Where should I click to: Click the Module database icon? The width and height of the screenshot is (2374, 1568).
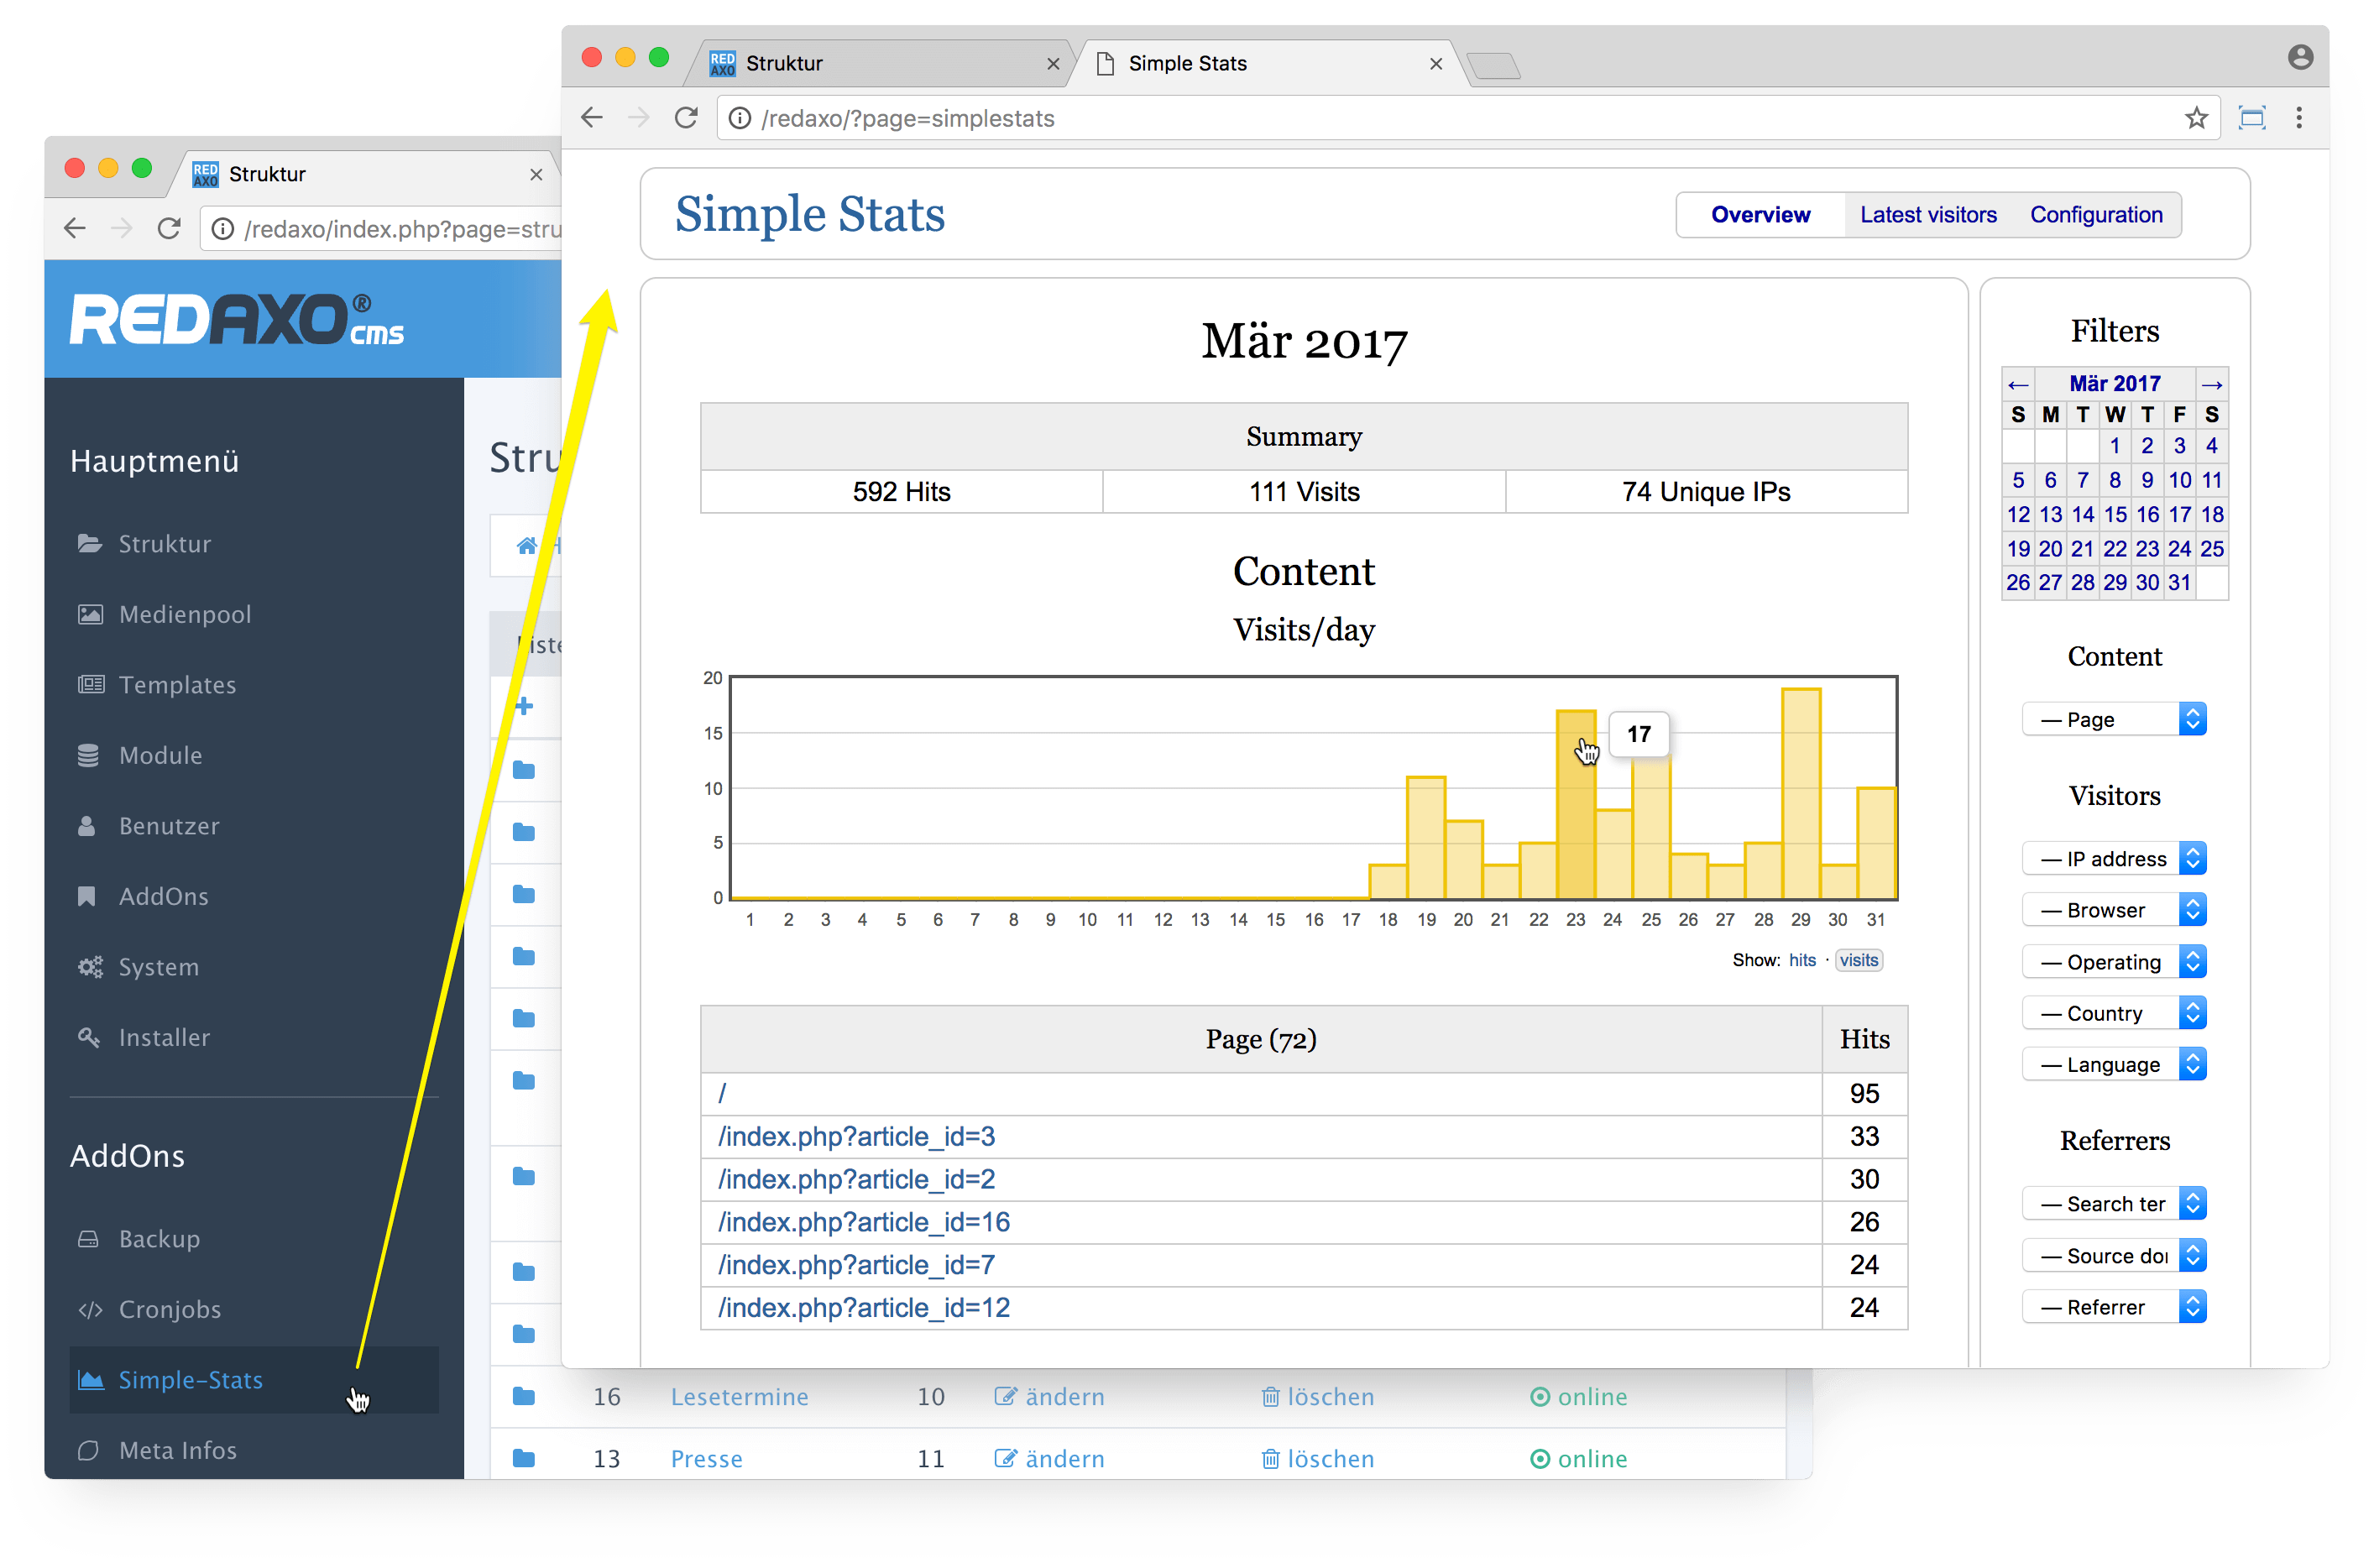click(88, 755)
